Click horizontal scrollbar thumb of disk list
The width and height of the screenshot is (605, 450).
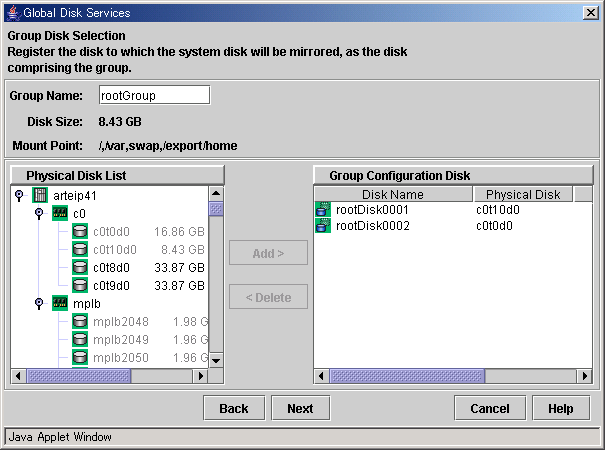[x=79, y=376]
